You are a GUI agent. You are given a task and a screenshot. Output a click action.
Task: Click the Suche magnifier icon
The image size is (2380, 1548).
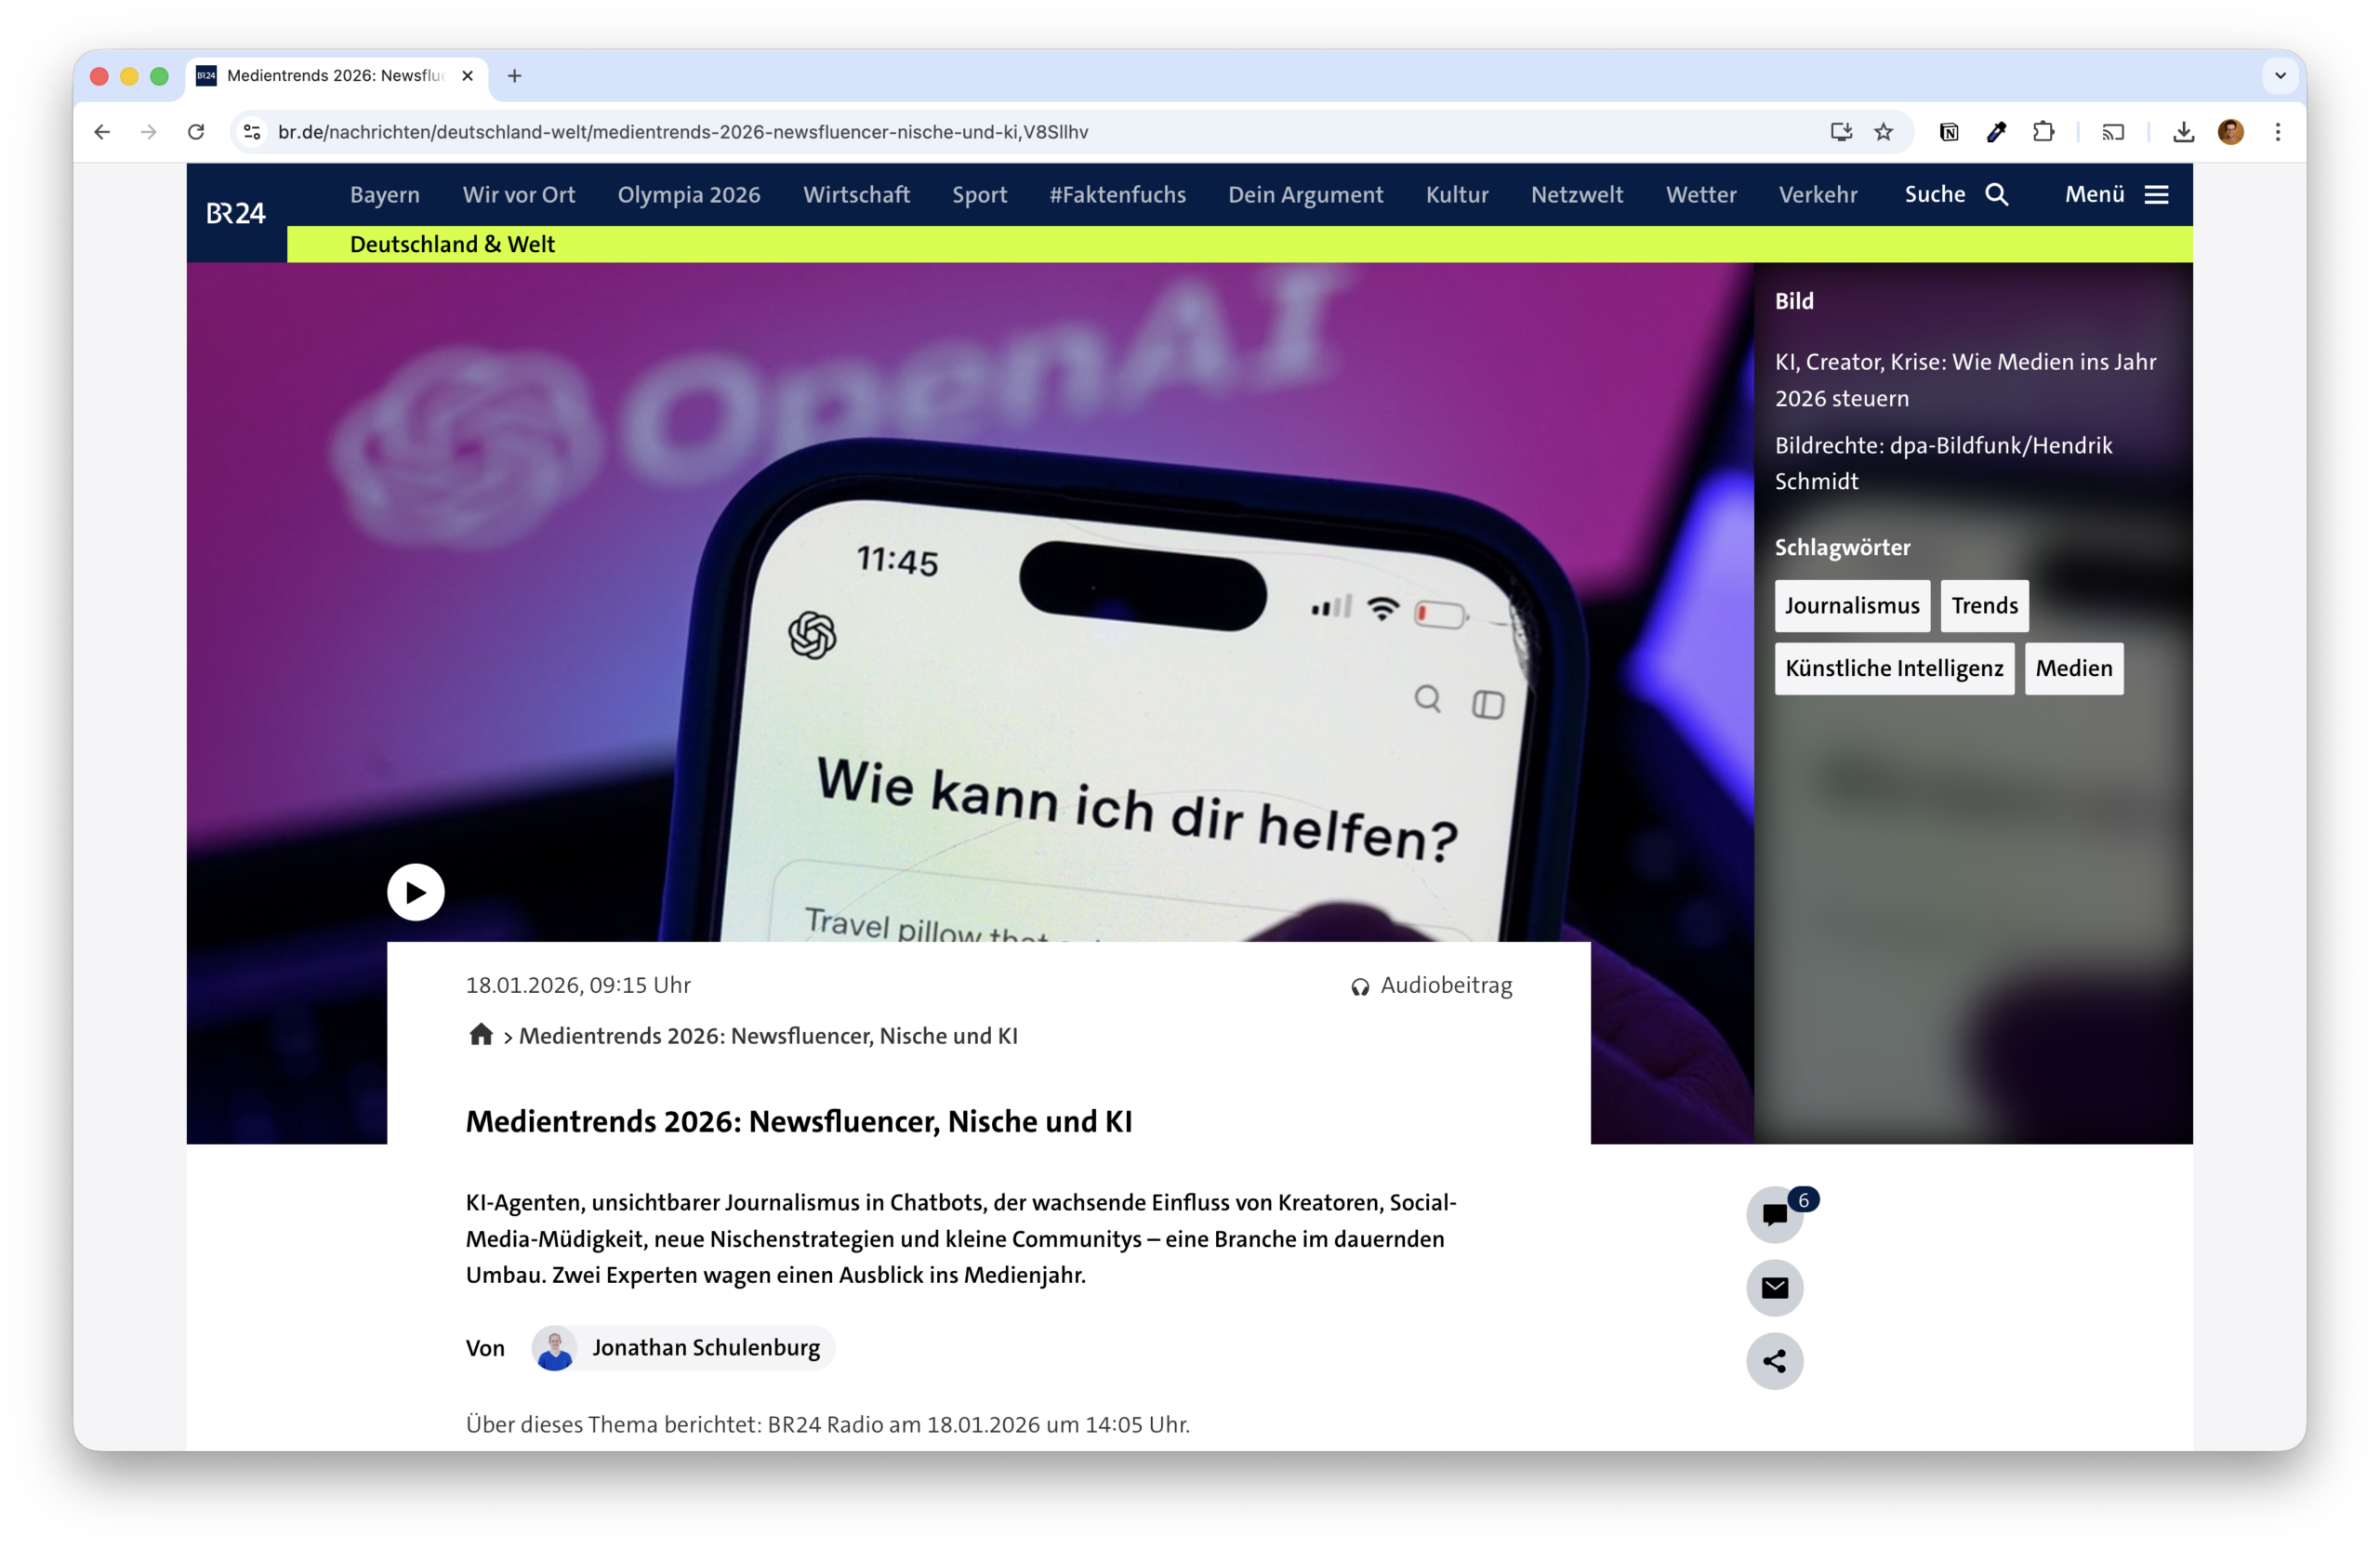[1997, 194]
